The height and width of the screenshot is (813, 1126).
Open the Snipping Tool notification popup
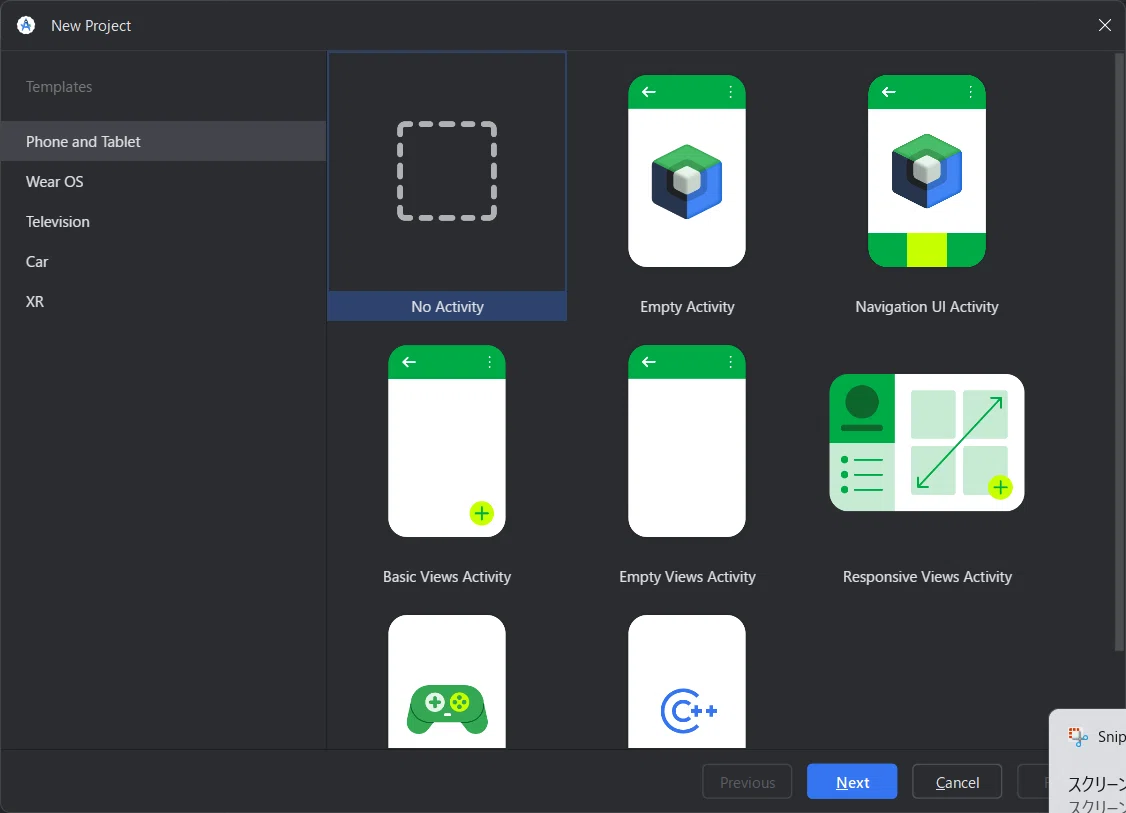1088,761
